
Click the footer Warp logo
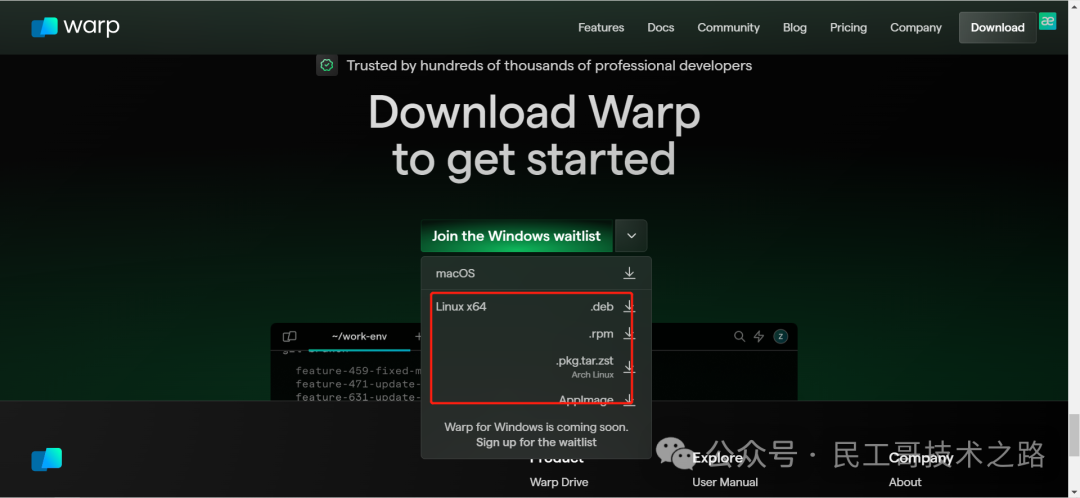click(x=47, y=459)
